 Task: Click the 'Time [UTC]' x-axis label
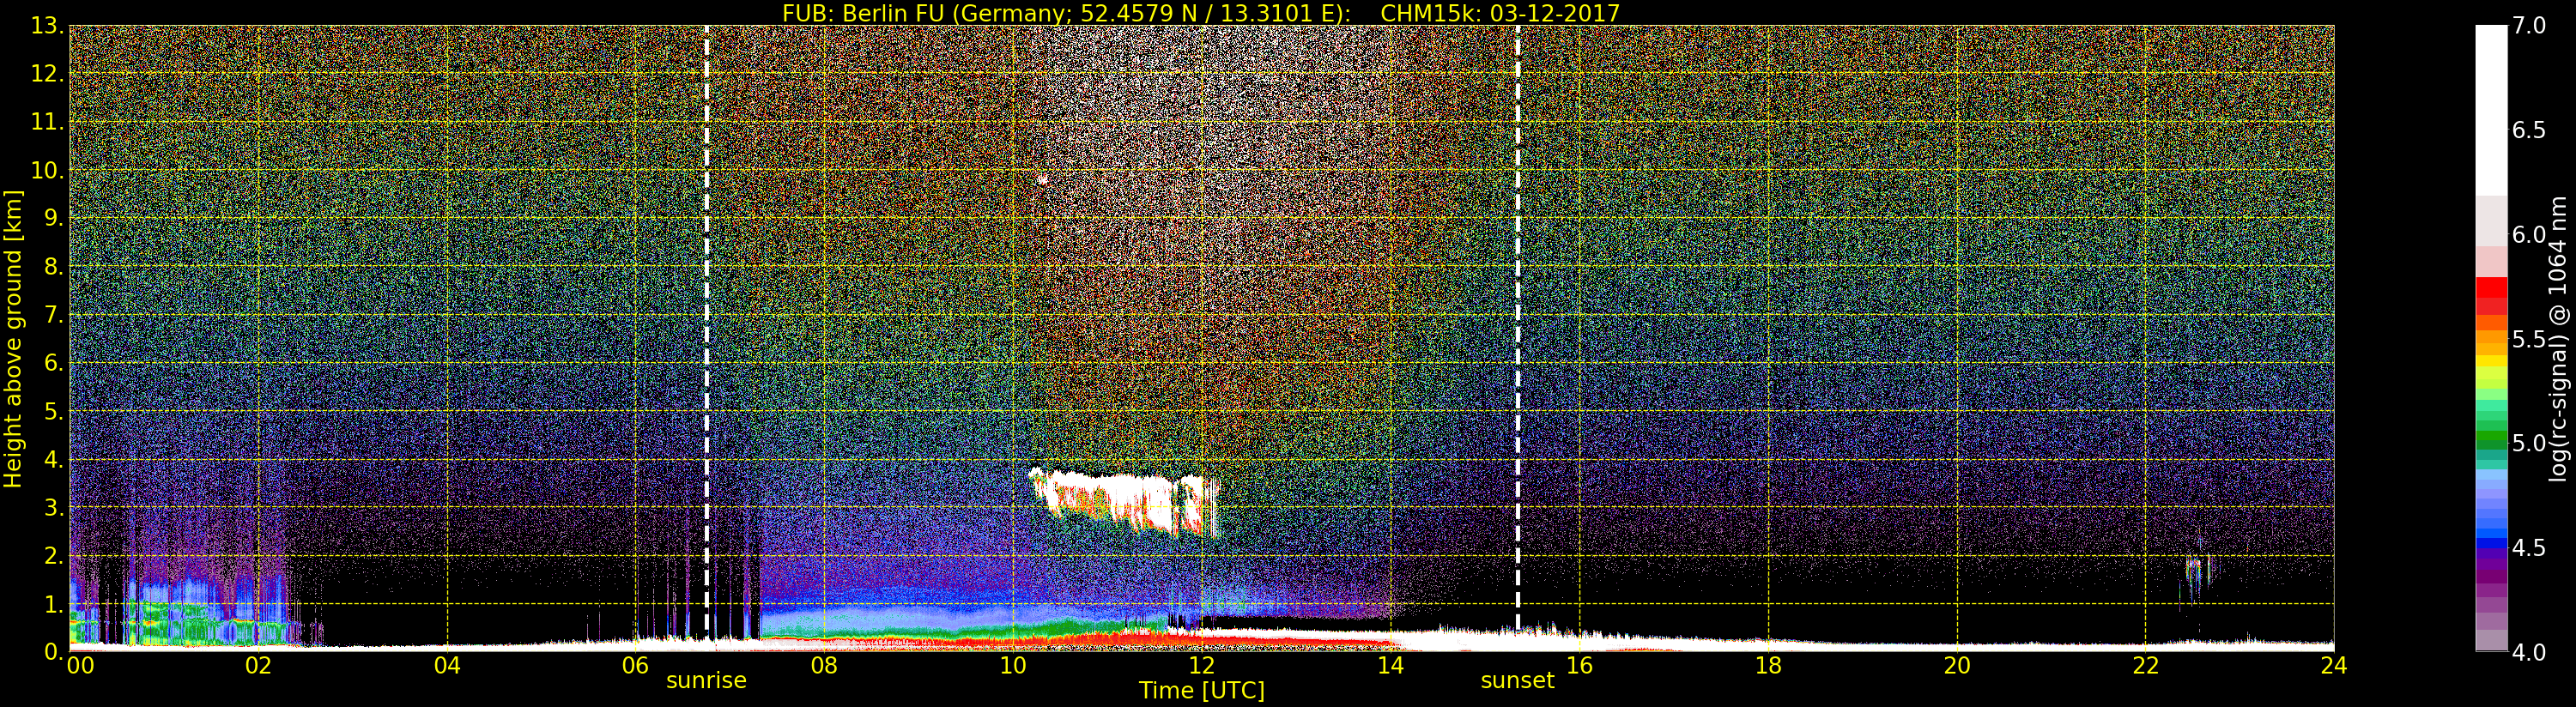(x=1201, y=691)
